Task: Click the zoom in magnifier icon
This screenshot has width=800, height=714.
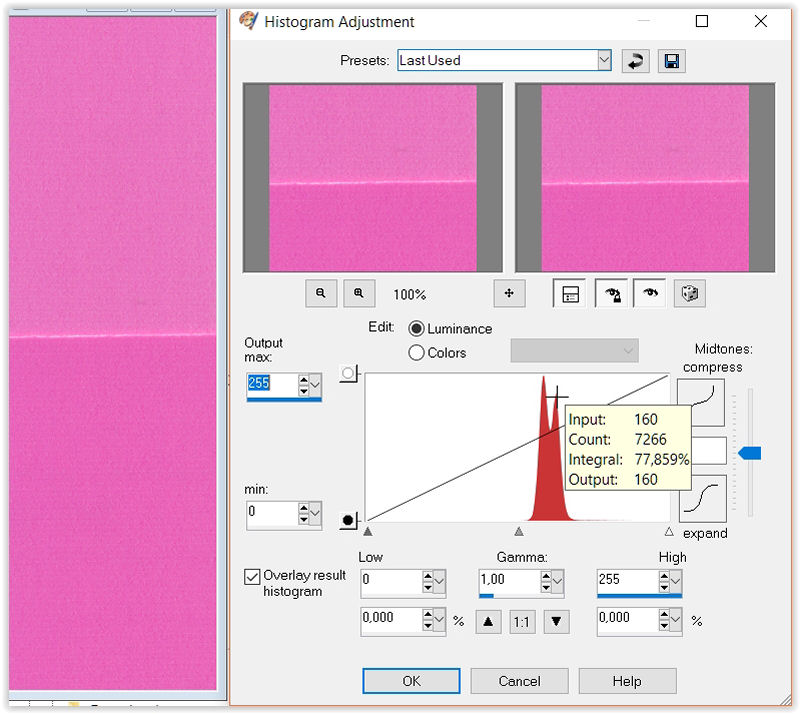Action: click(358, 293)
